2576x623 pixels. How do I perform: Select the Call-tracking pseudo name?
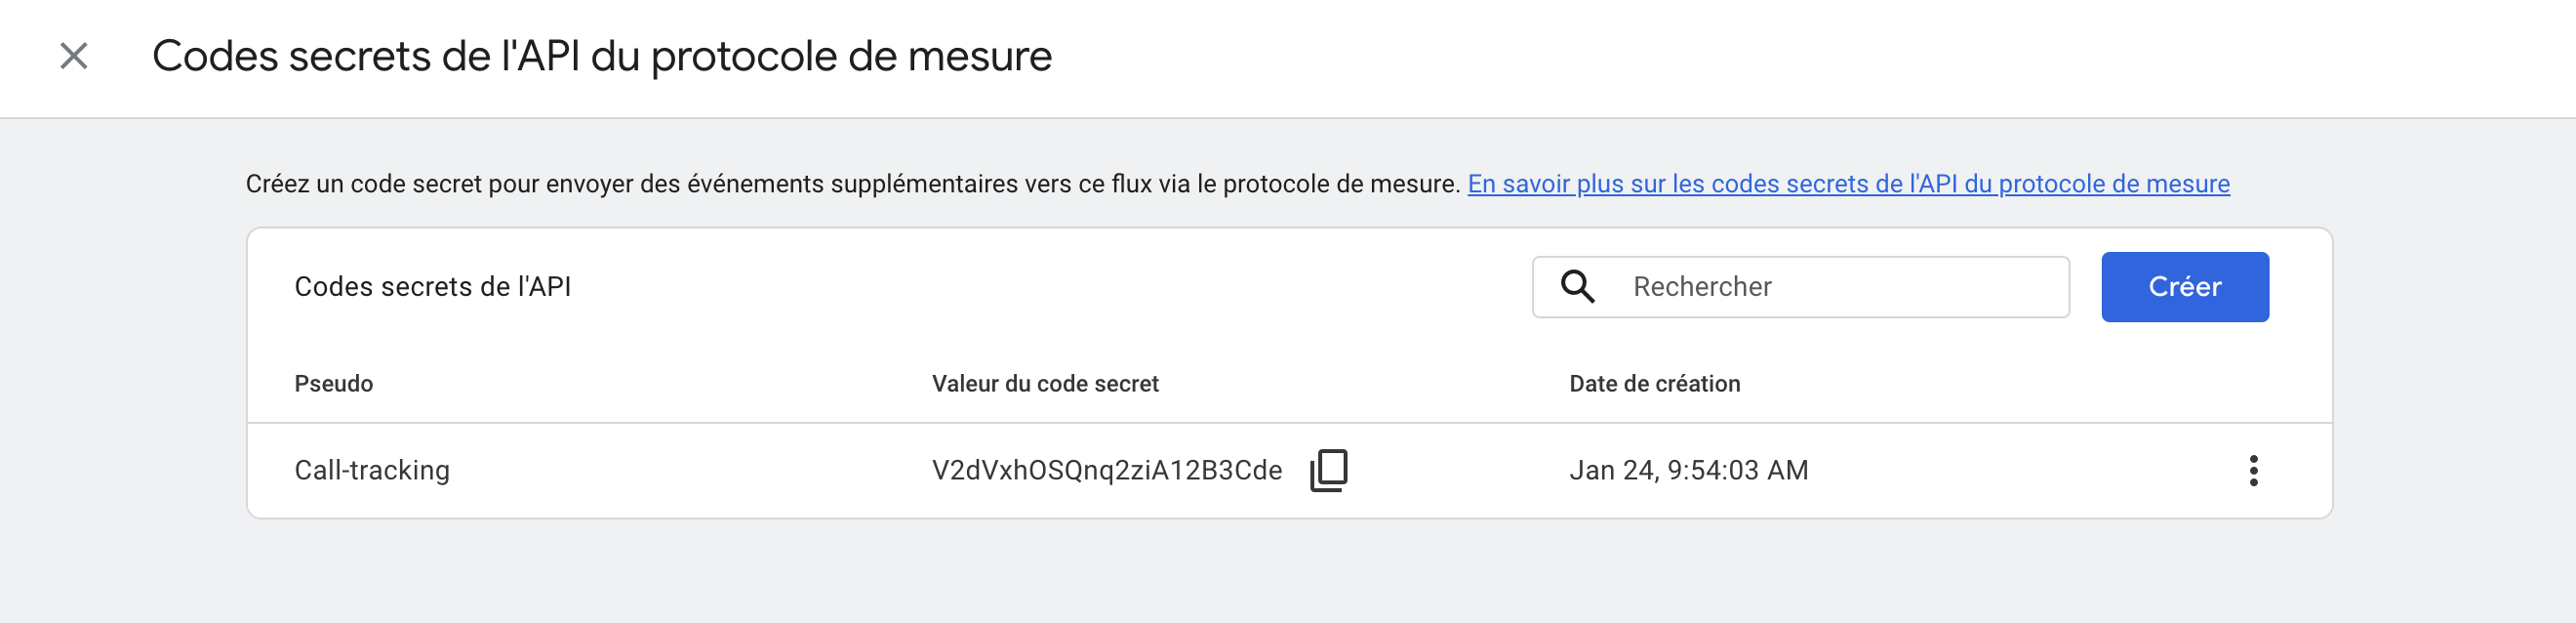pyautogui.click(x=372, y=470)
